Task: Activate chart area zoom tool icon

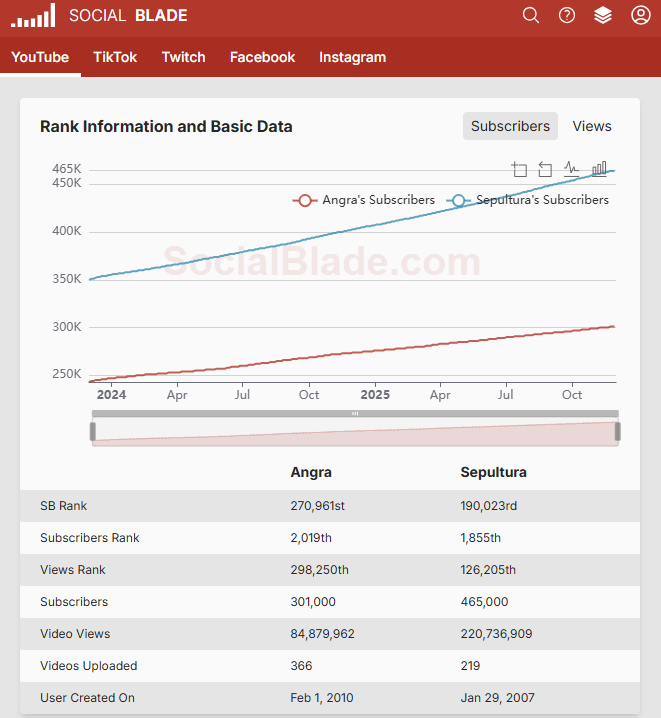Action: 519,169
